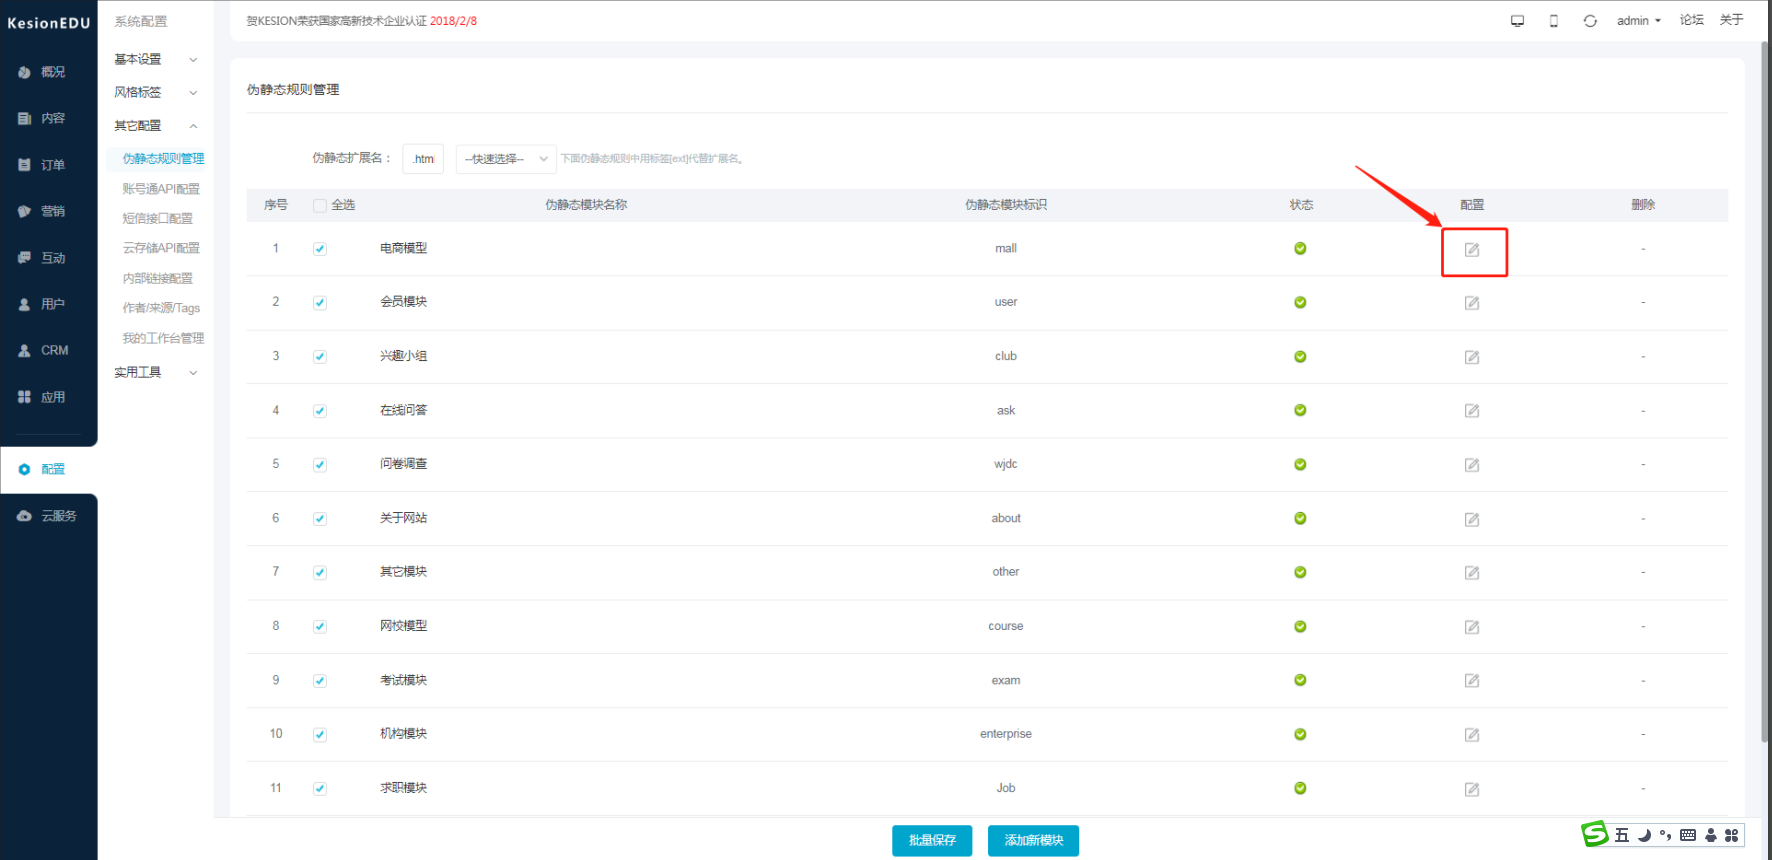Uncheck the 问卷调查 row checkbox
1772x860 pixels.
(320, 465)
